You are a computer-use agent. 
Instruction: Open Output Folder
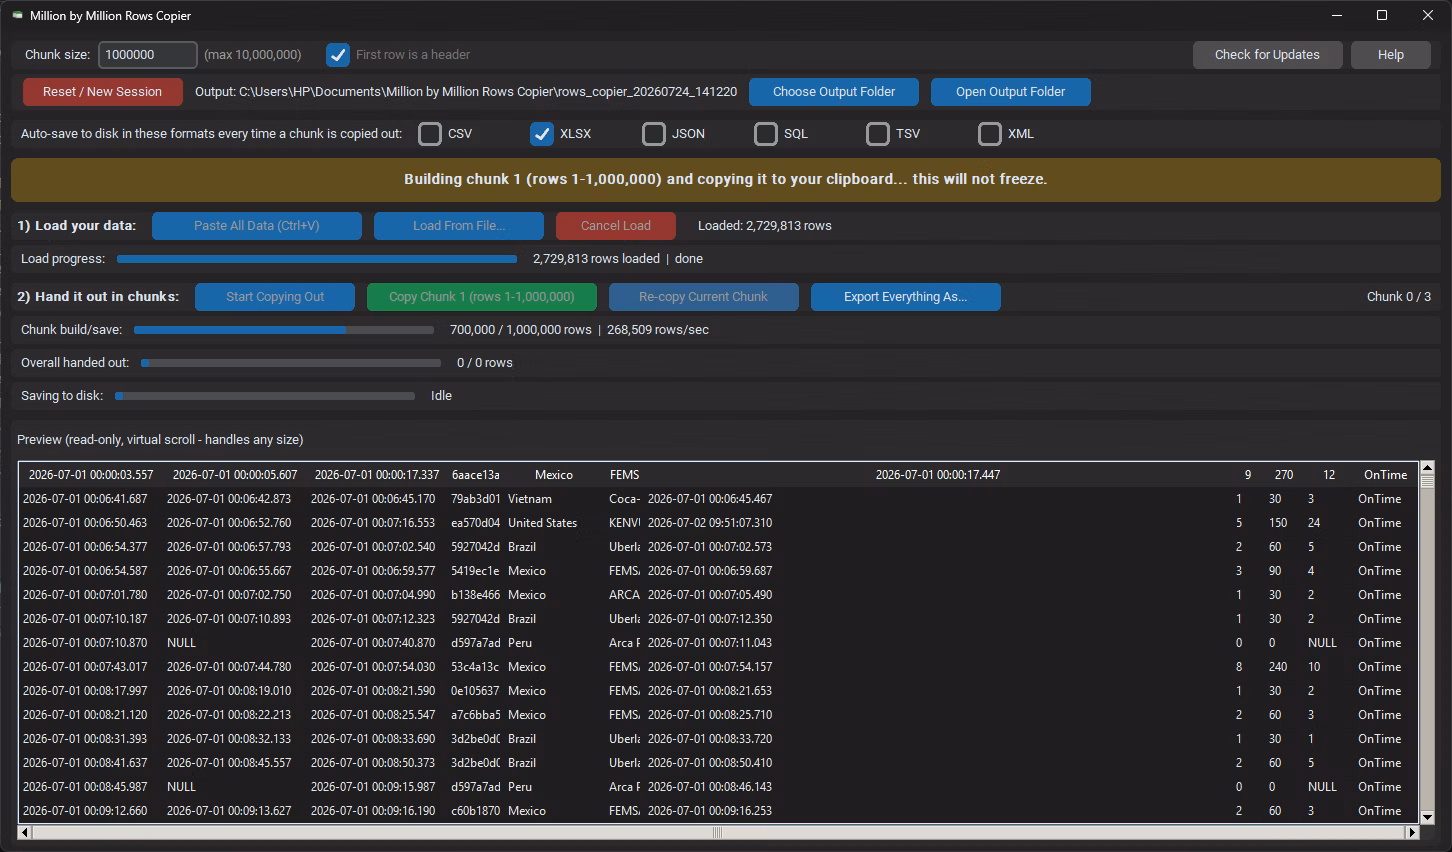point(1010,92)
